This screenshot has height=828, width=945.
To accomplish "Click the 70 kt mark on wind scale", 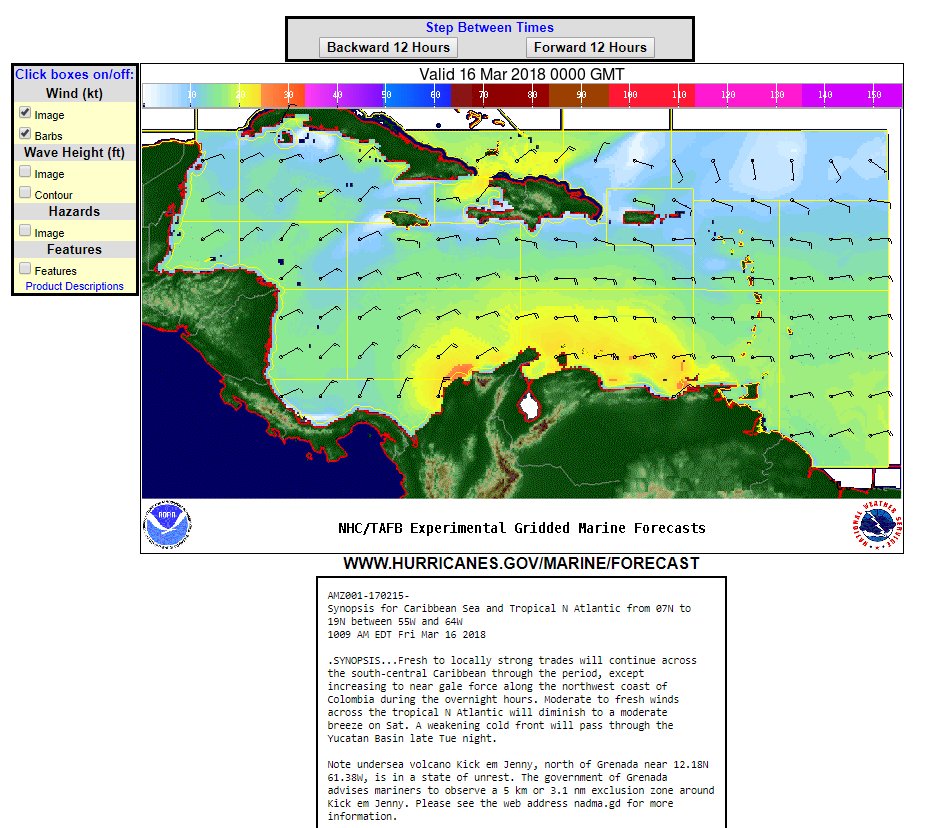I will pyautogui.click(x=484, y=95).
